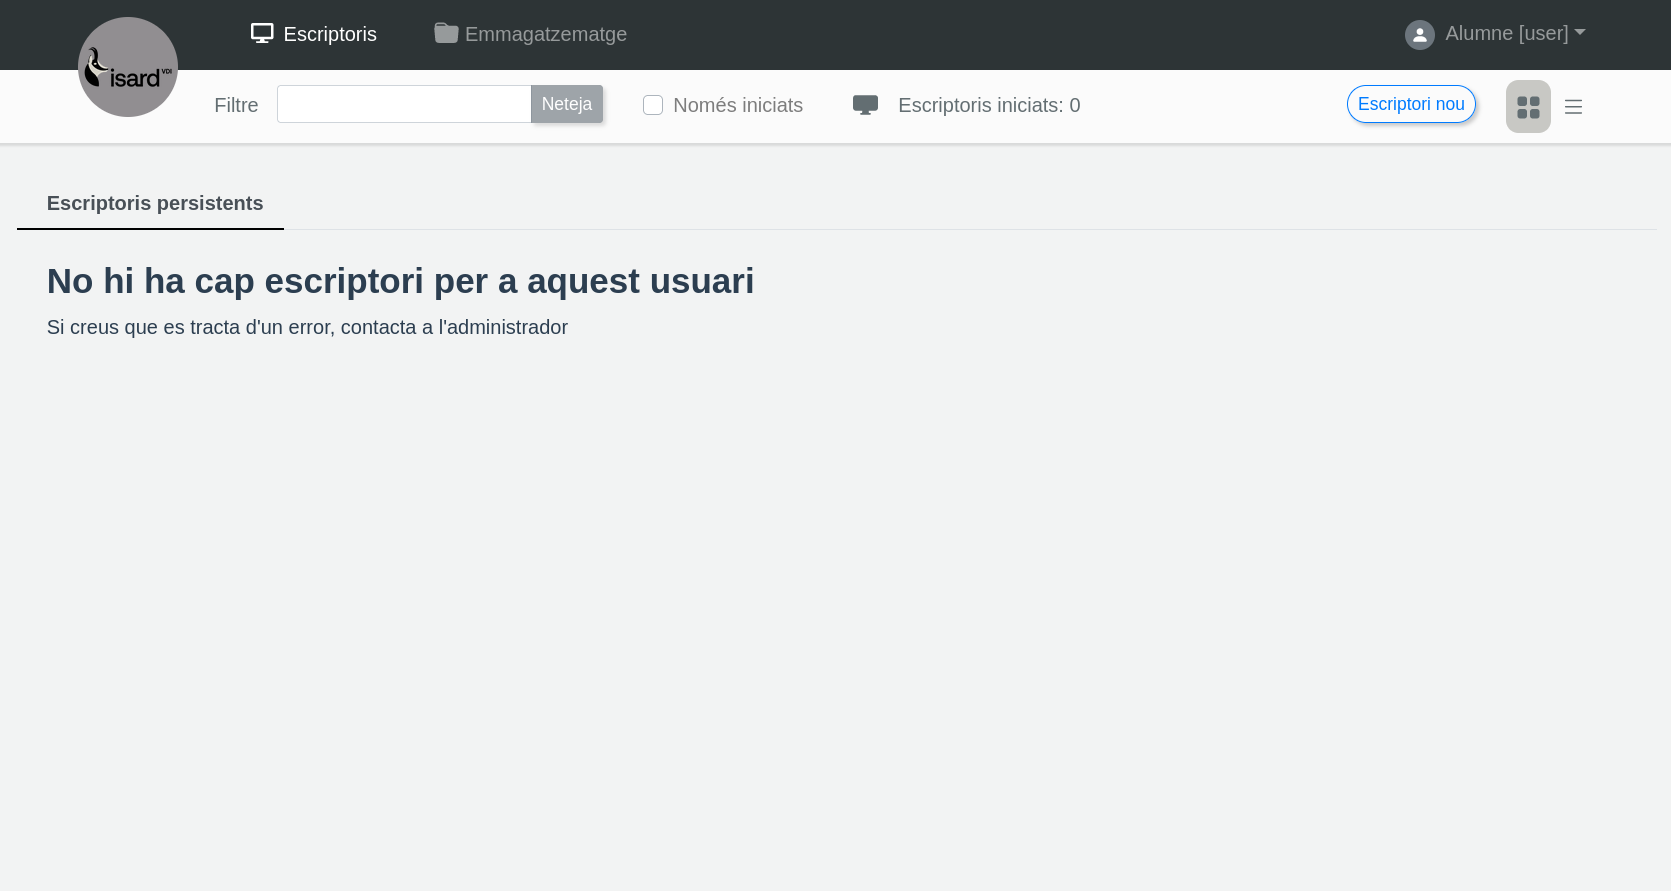Click the started desktops monitor icon
The height and width of the screenshot is (891, 1671).
click(865, 105)
